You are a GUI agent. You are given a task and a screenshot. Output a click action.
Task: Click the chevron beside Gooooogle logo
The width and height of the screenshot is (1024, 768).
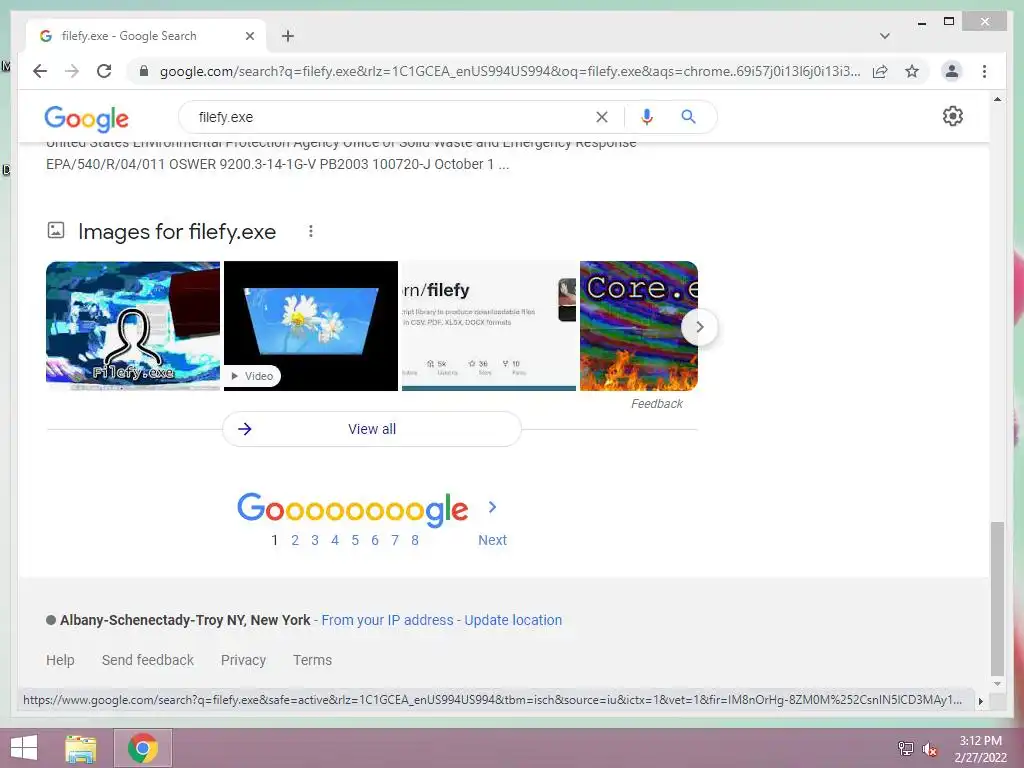click(492, 507)
